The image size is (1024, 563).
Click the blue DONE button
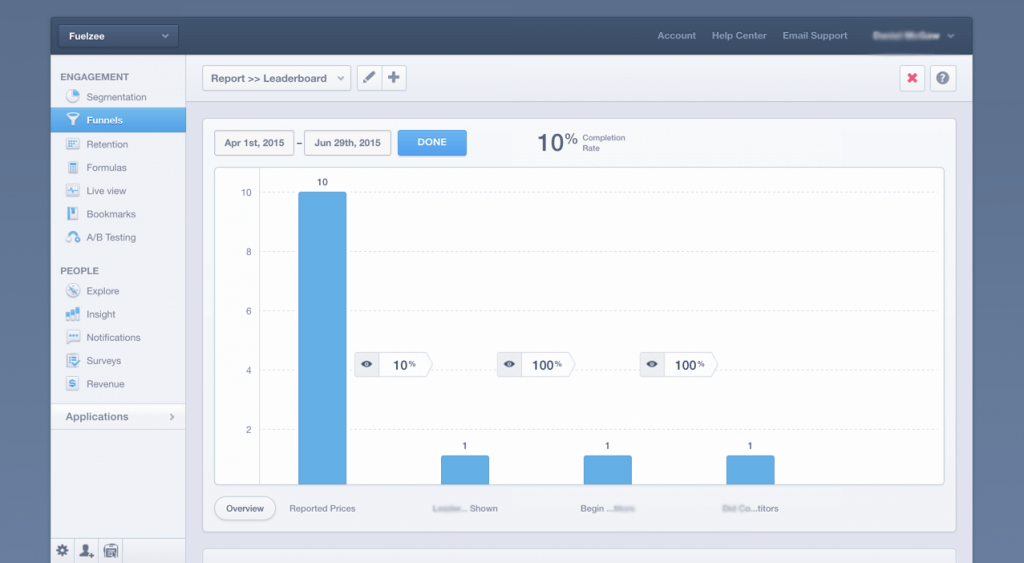pyautogui.click(x=432, y=142)
